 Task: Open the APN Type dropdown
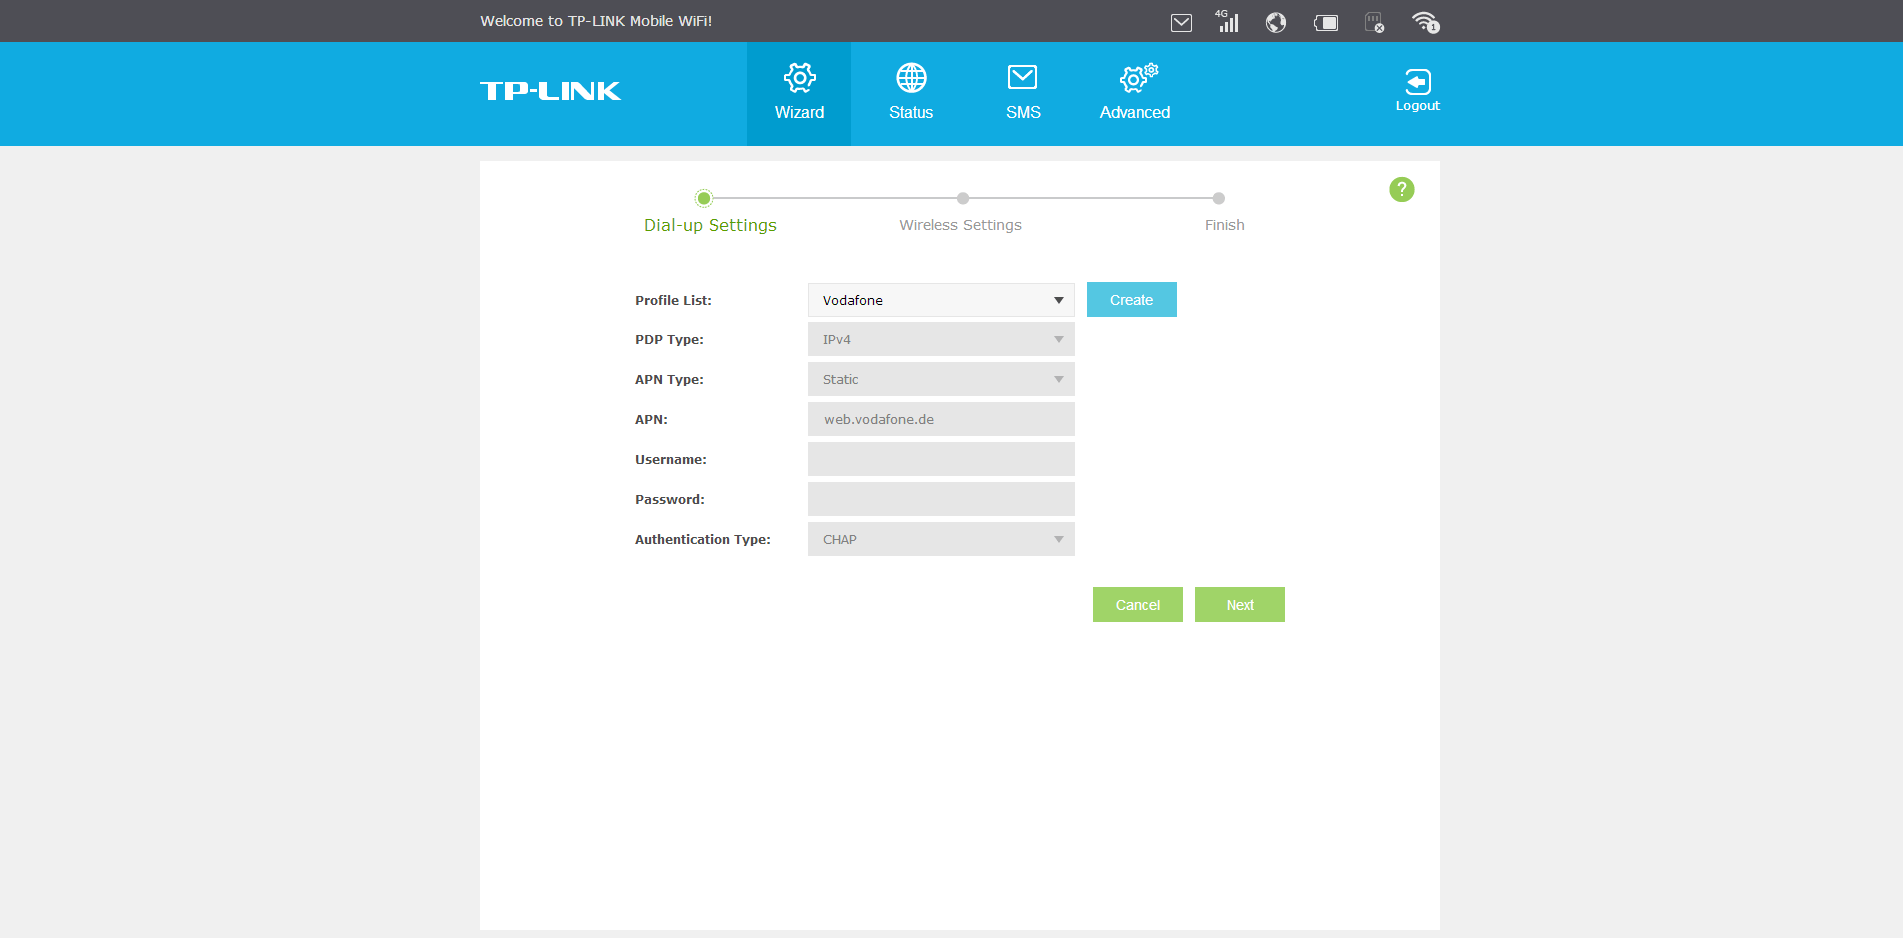pyautogui.click(x=941, y=380)
